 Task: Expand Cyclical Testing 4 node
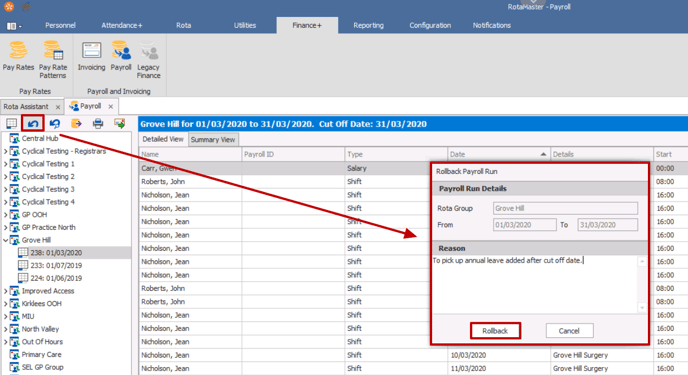[5, 202]
